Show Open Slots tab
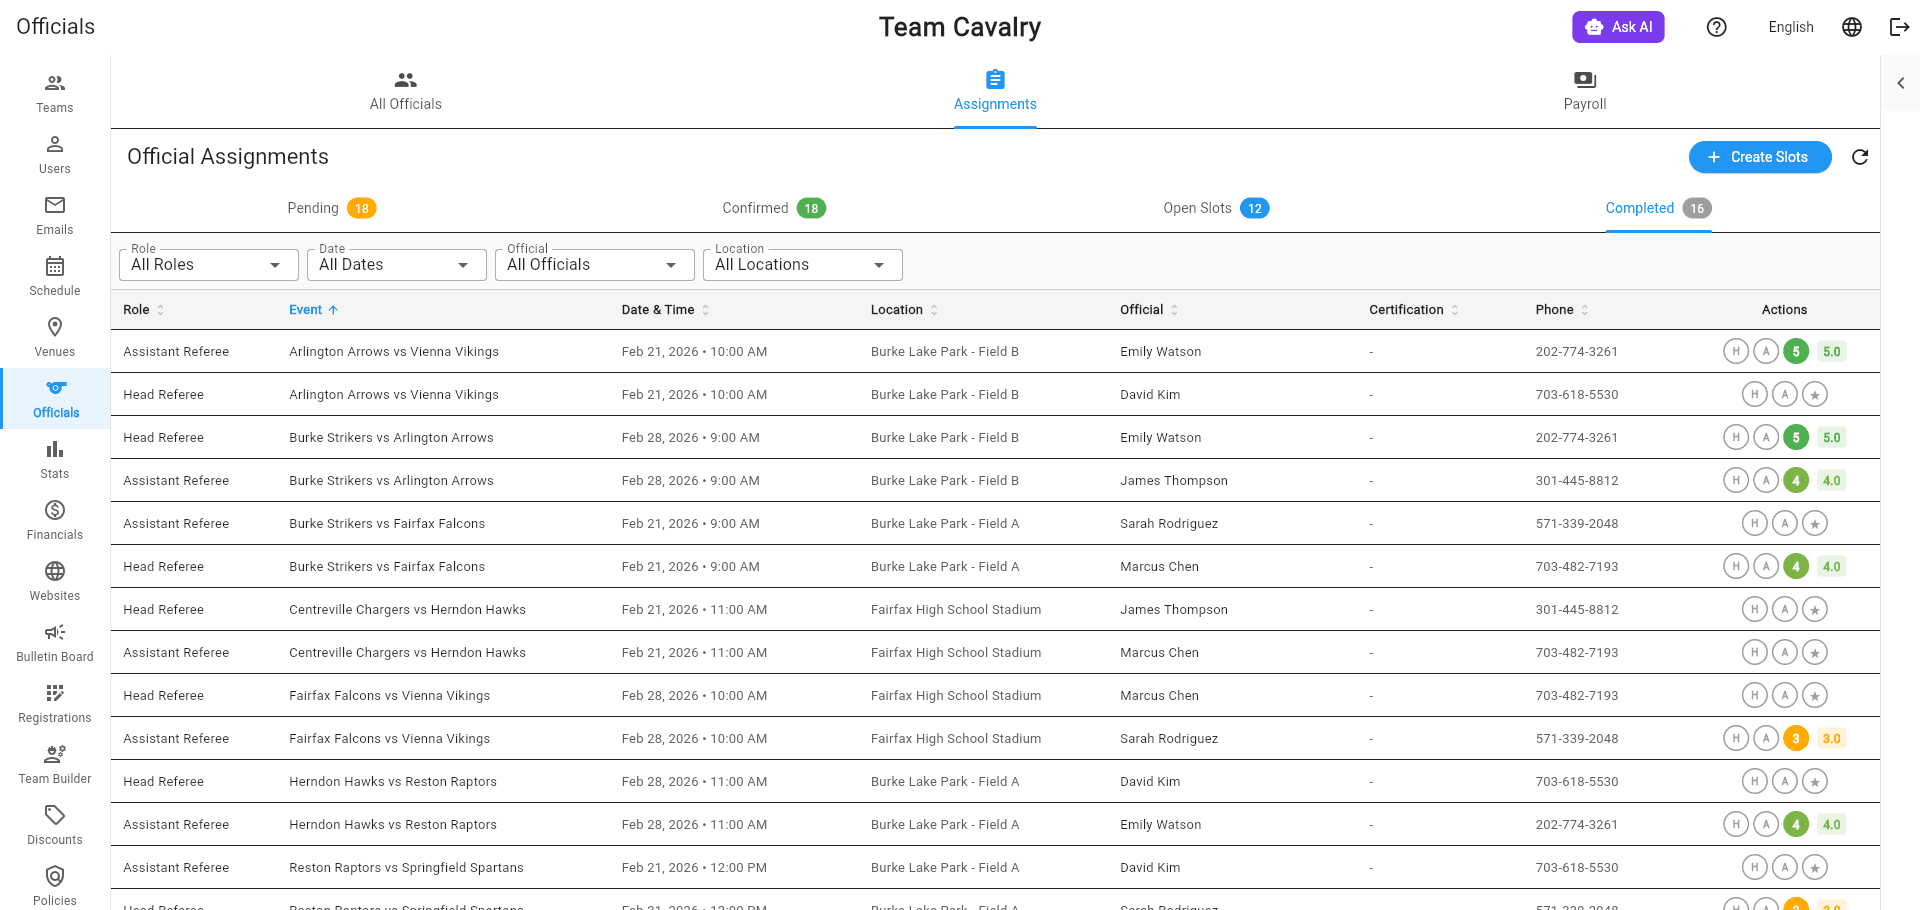Image resolution: width=1920 pixels, height=910 pixels. [x=1216, y=208]
